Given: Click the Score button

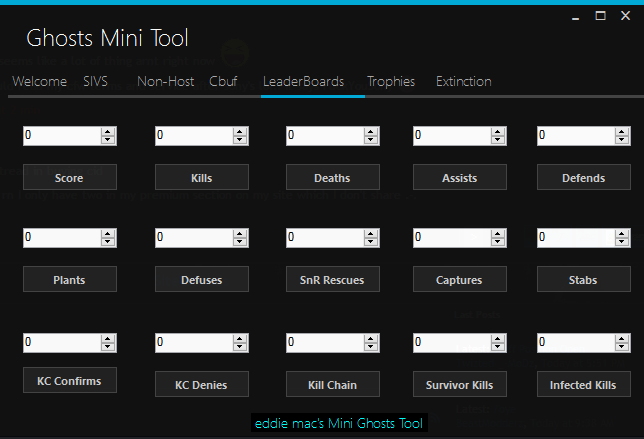Looking at the screenshot, I should (70, 177).
